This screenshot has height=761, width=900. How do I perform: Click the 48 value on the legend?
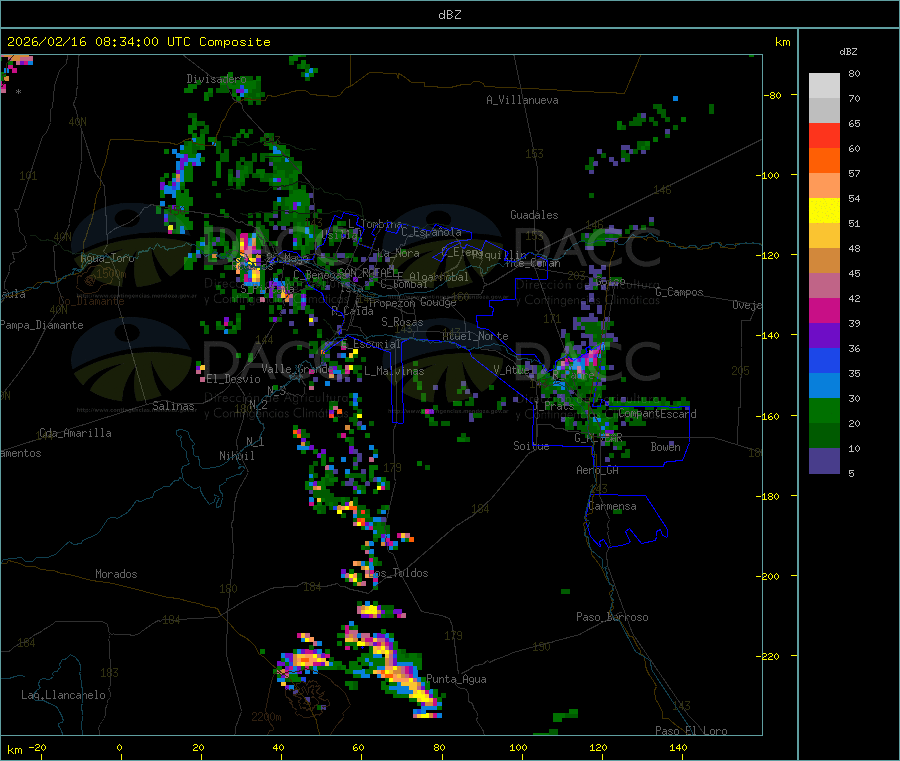(x=854, y=249)
